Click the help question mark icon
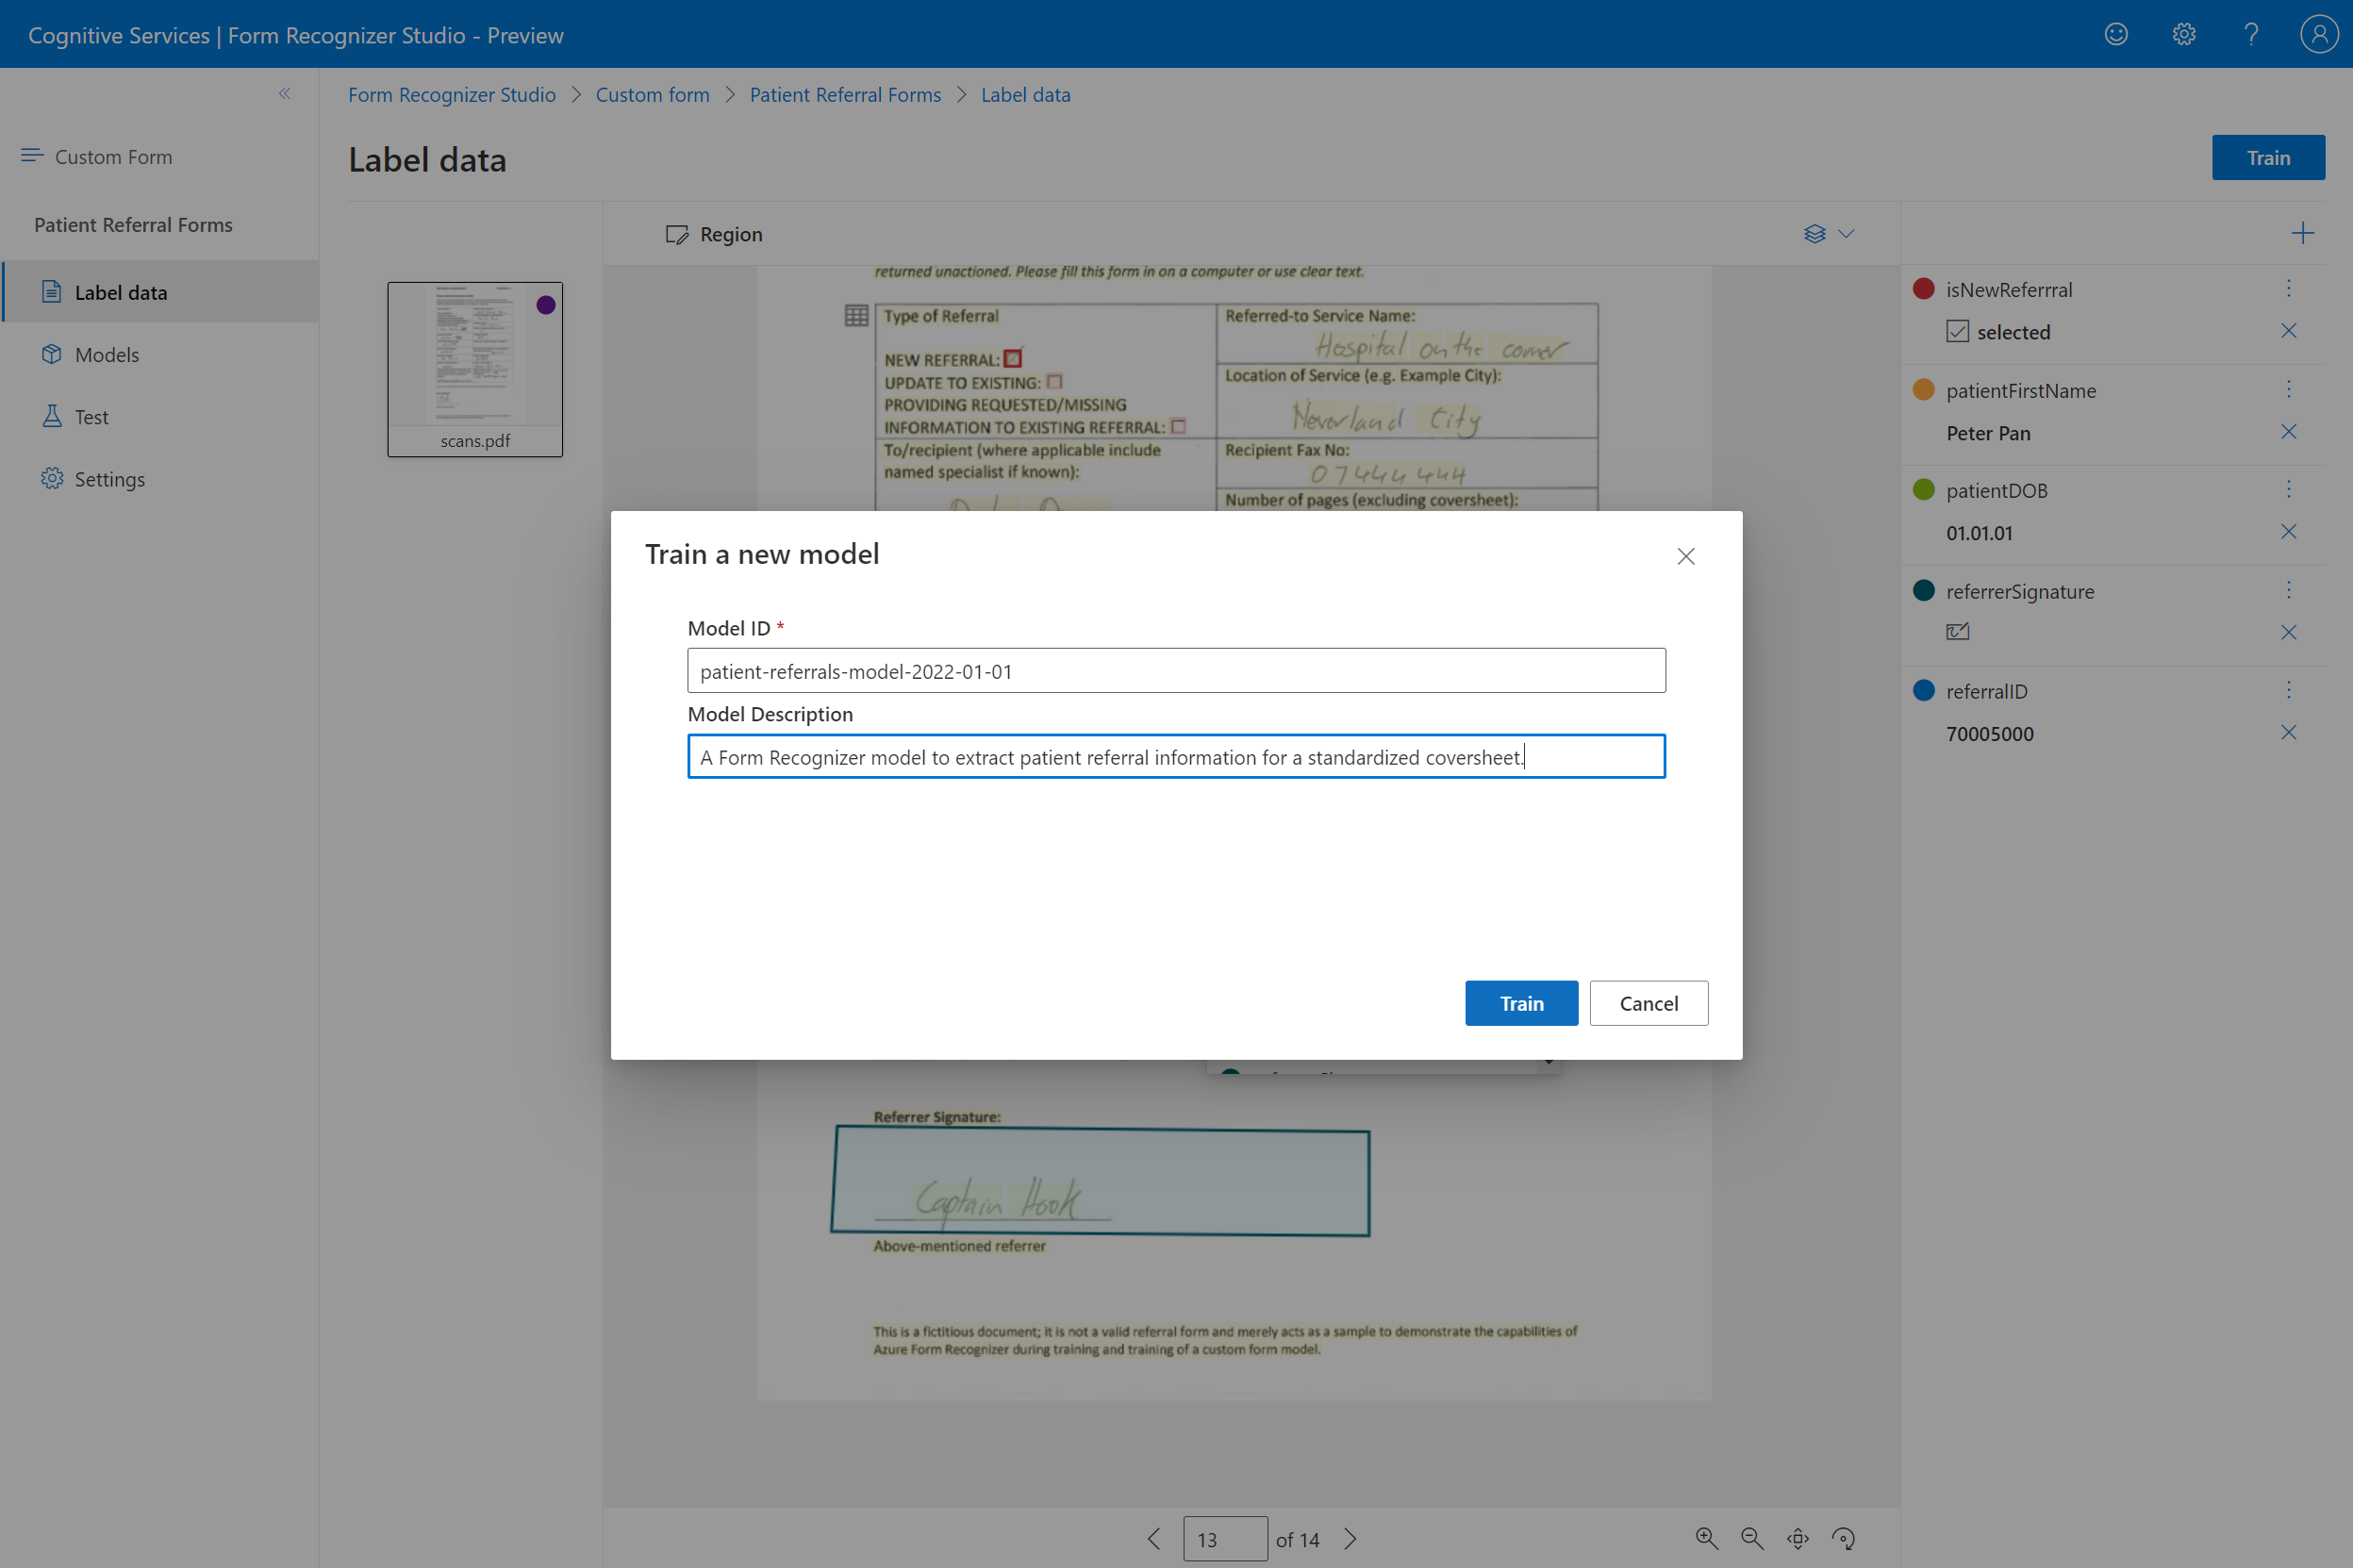Image resolution: width=2353 pixels, height=1568 pixels. 2251,35
